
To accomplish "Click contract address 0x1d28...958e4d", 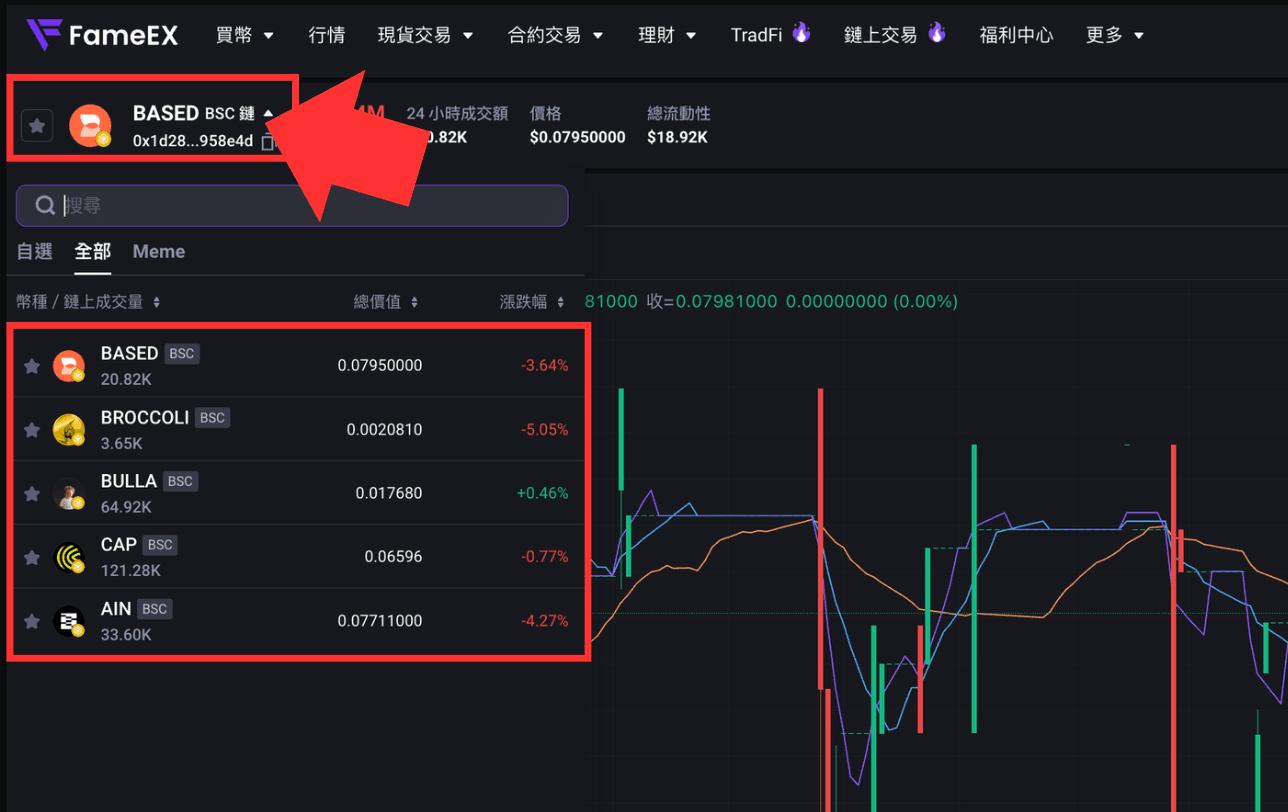I will (x=193, y=141).
